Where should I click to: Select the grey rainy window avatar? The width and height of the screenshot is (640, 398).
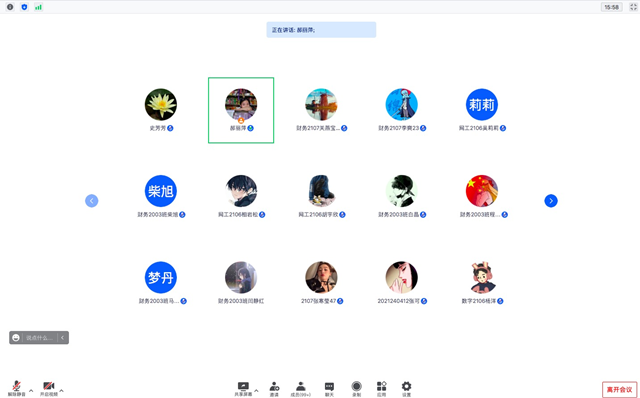pos(241,278)
